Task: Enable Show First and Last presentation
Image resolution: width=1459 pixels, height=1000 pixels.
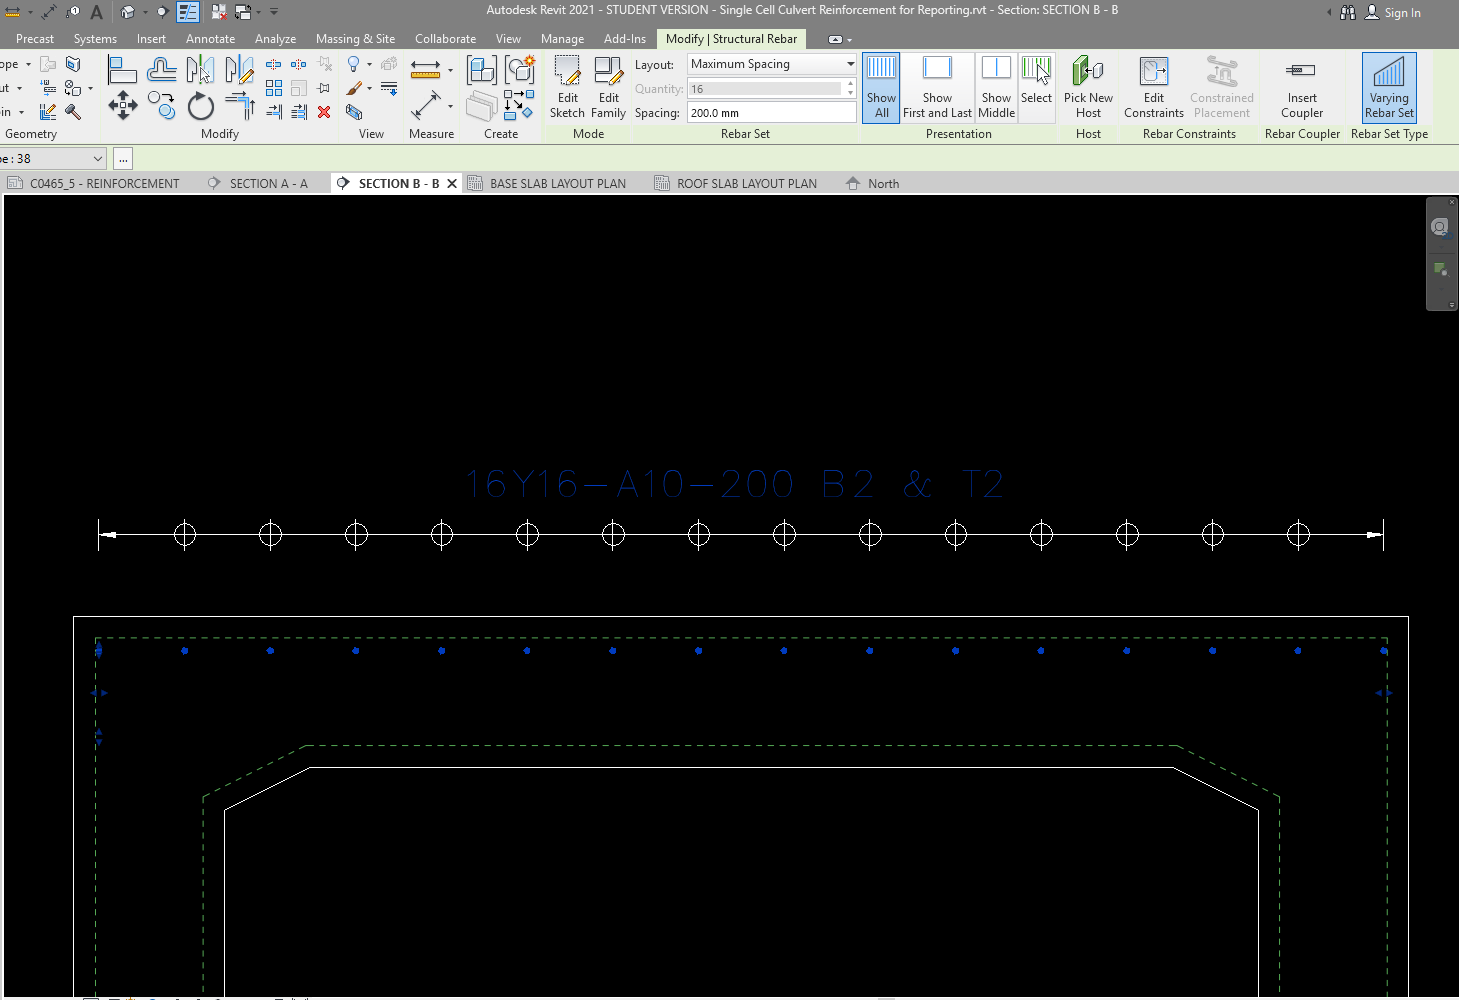Action: tap(937, 87)
